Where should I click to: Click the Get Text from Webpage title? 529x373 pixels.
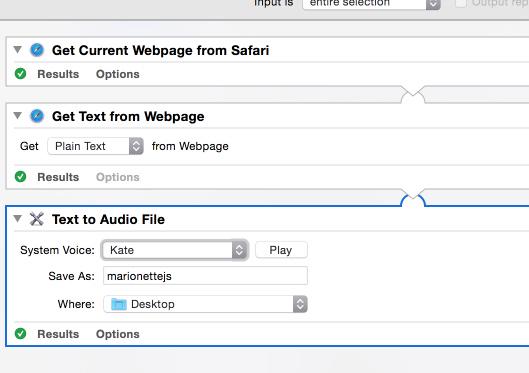[128, 117]
